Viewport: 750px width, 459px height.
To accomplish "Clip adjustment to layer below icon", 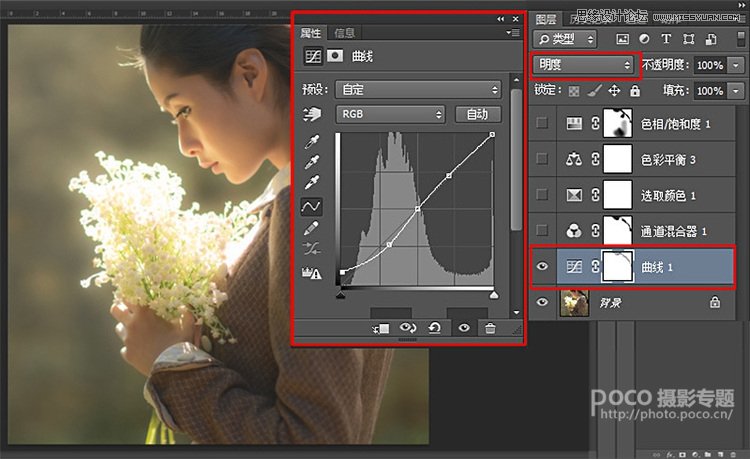I will [x=381, y=328].
